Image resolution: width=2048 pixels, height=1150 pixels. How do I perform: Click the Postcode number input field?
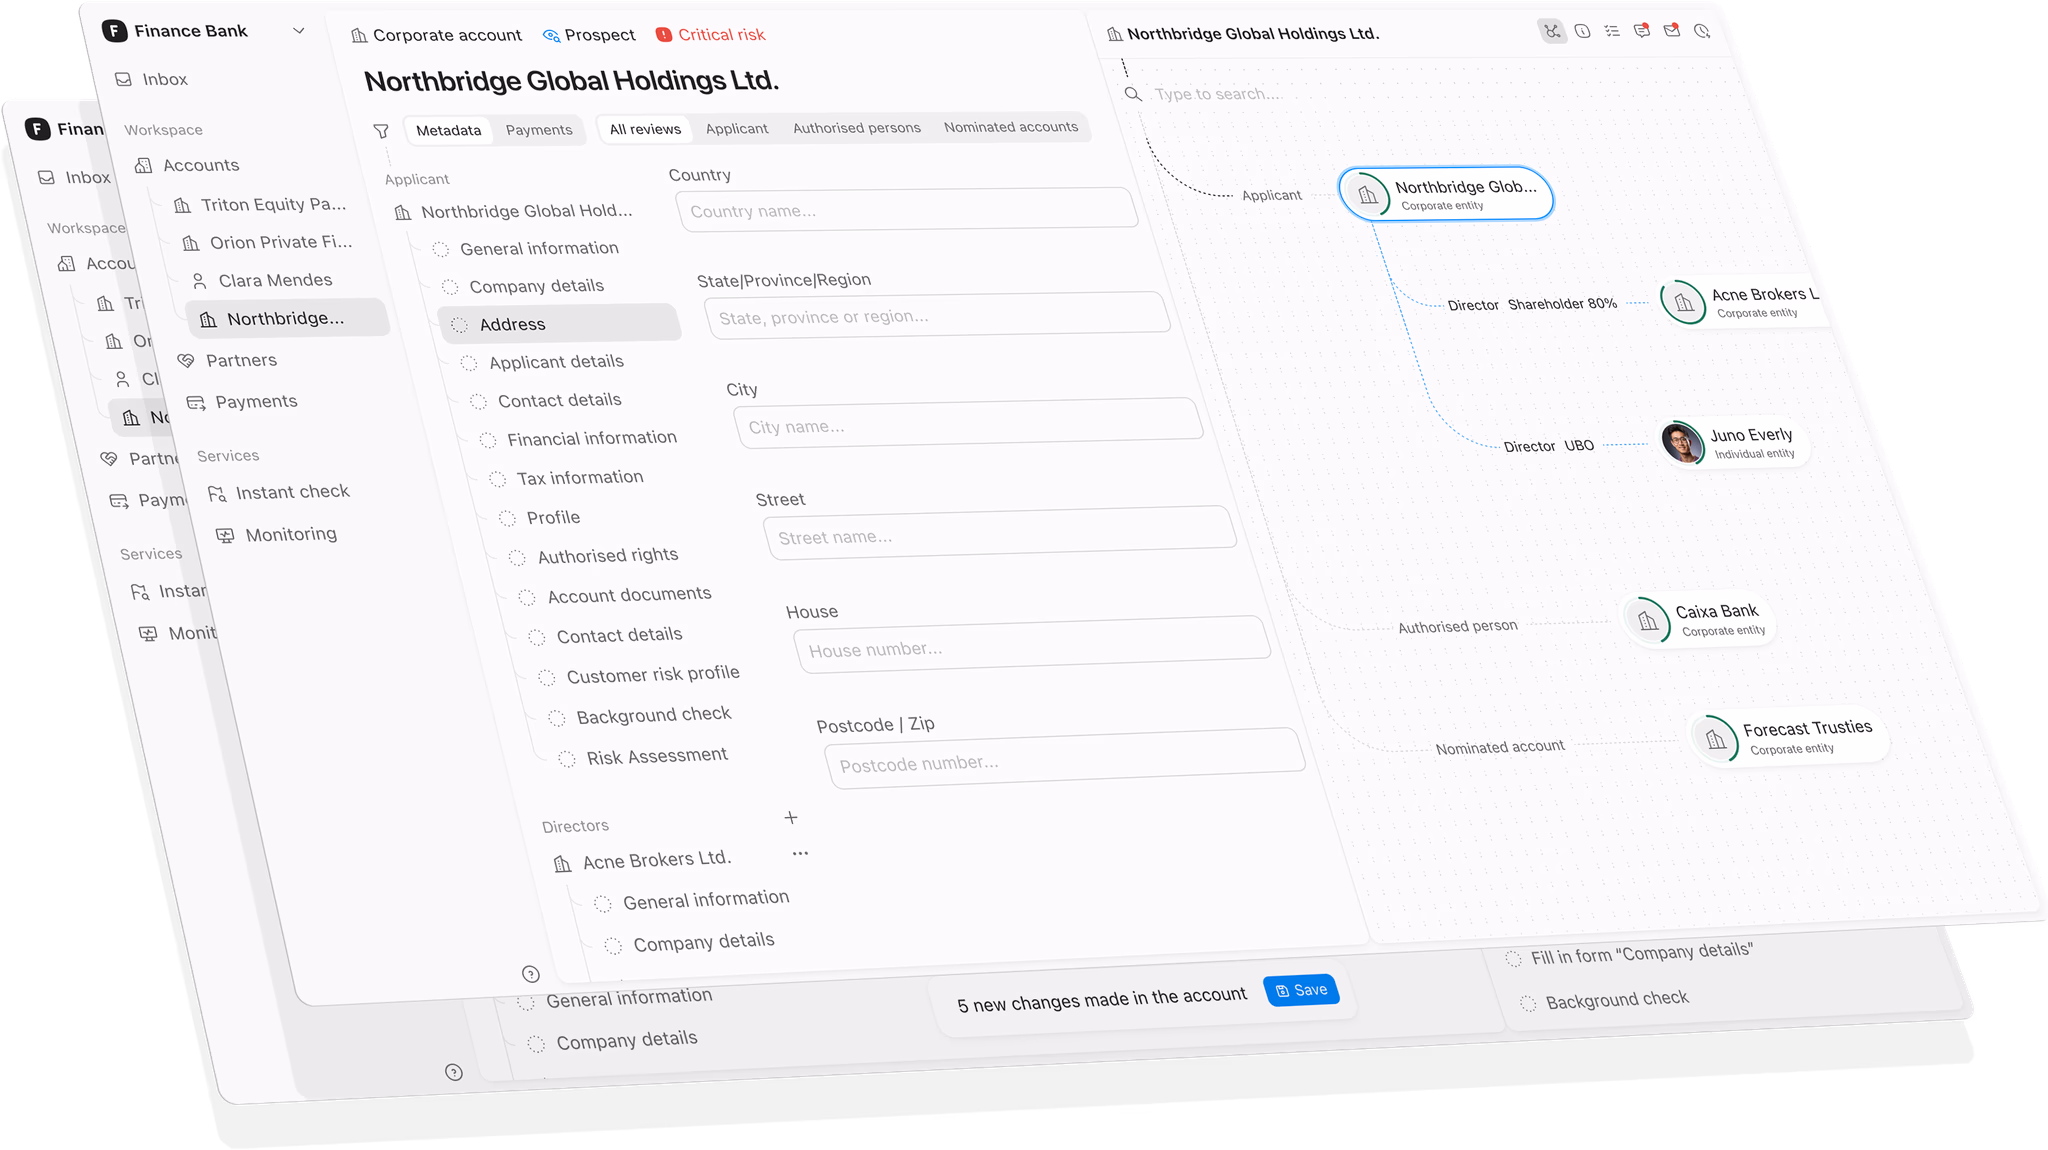[x=1064, y=758]
